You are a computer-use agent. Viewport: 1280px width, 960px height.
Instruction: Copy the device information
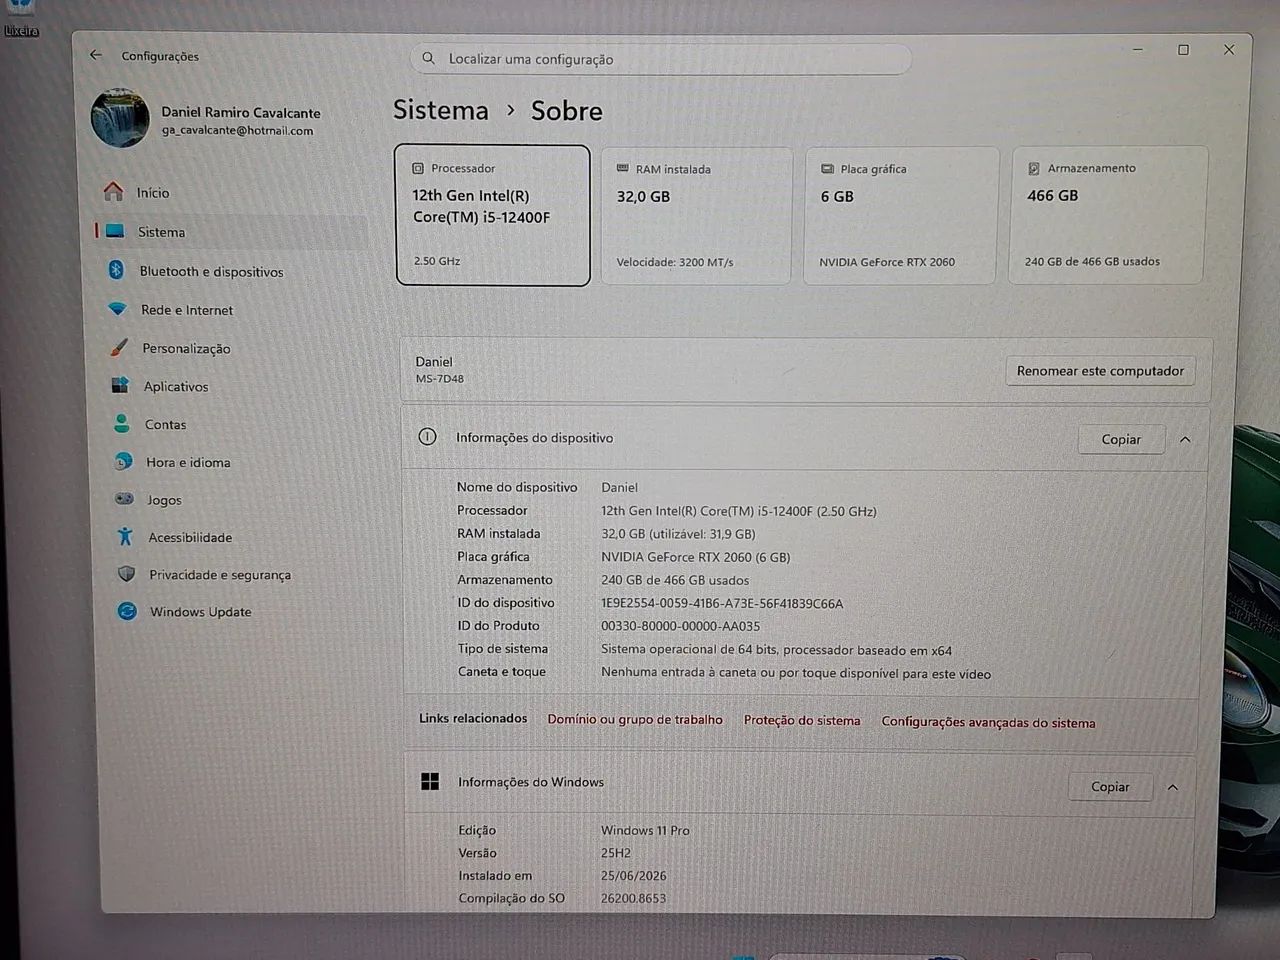1121,439
